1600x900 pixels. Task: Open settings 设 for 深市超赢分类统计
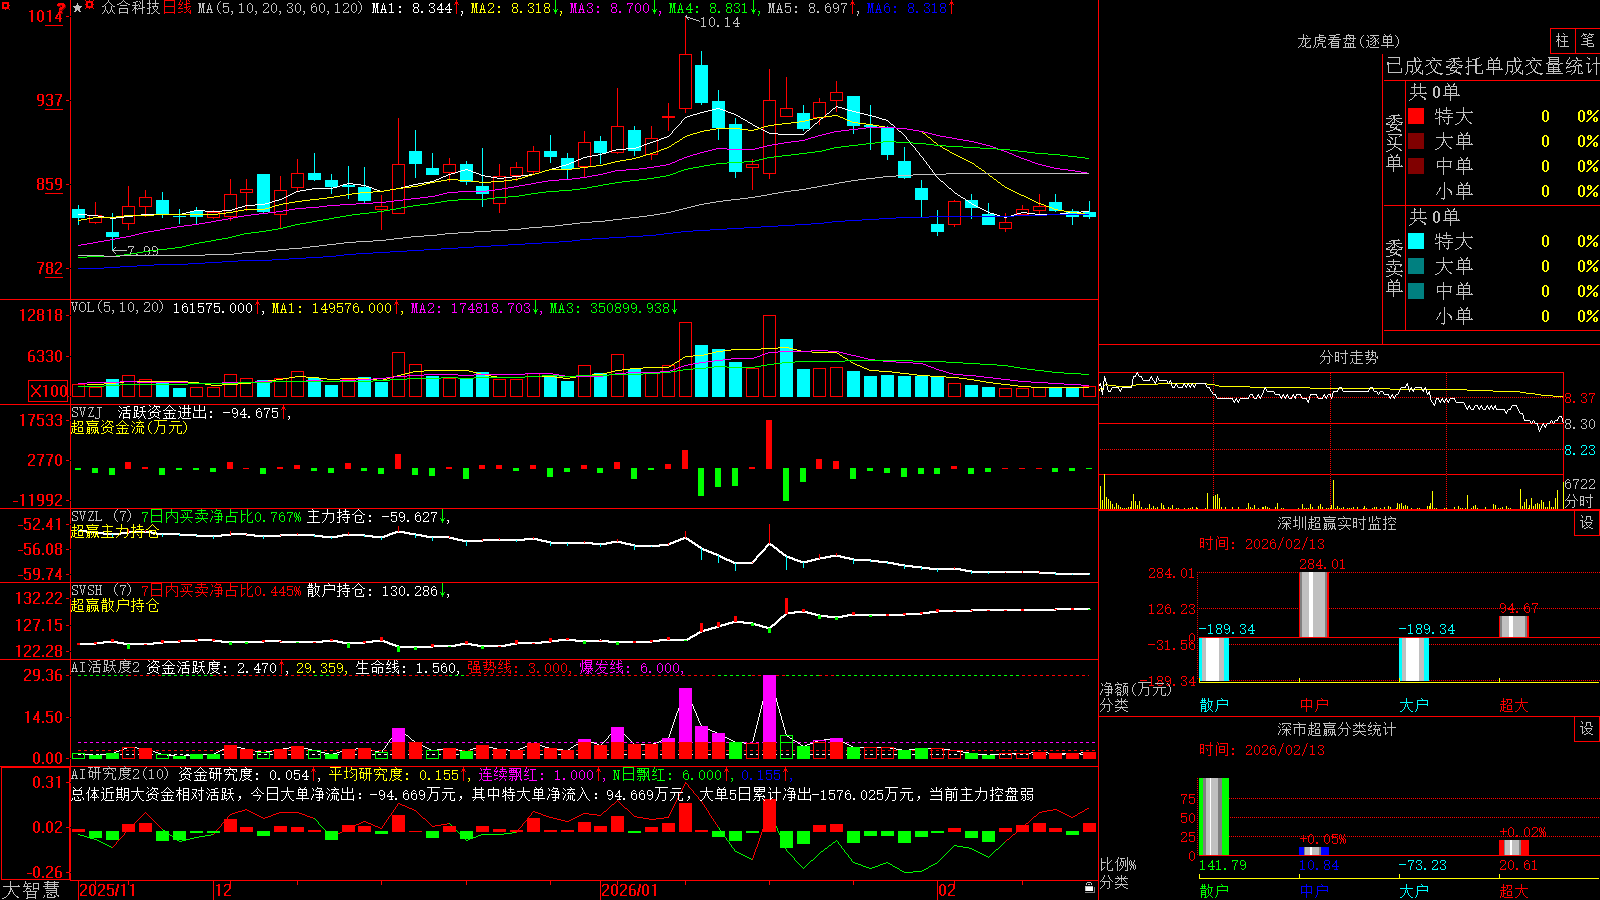click(1587, 729)
